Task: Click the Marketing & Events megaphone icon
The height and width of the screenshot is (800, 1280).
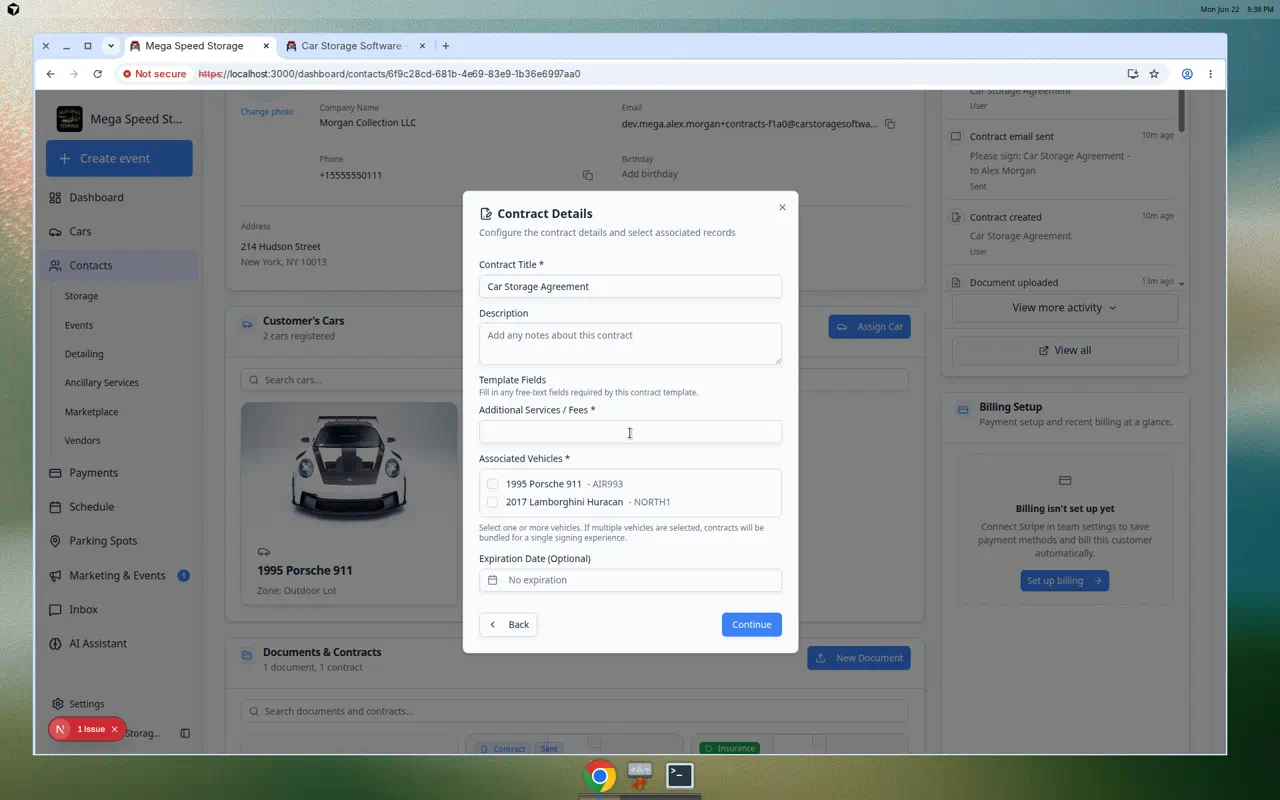Action: [55, 575]
